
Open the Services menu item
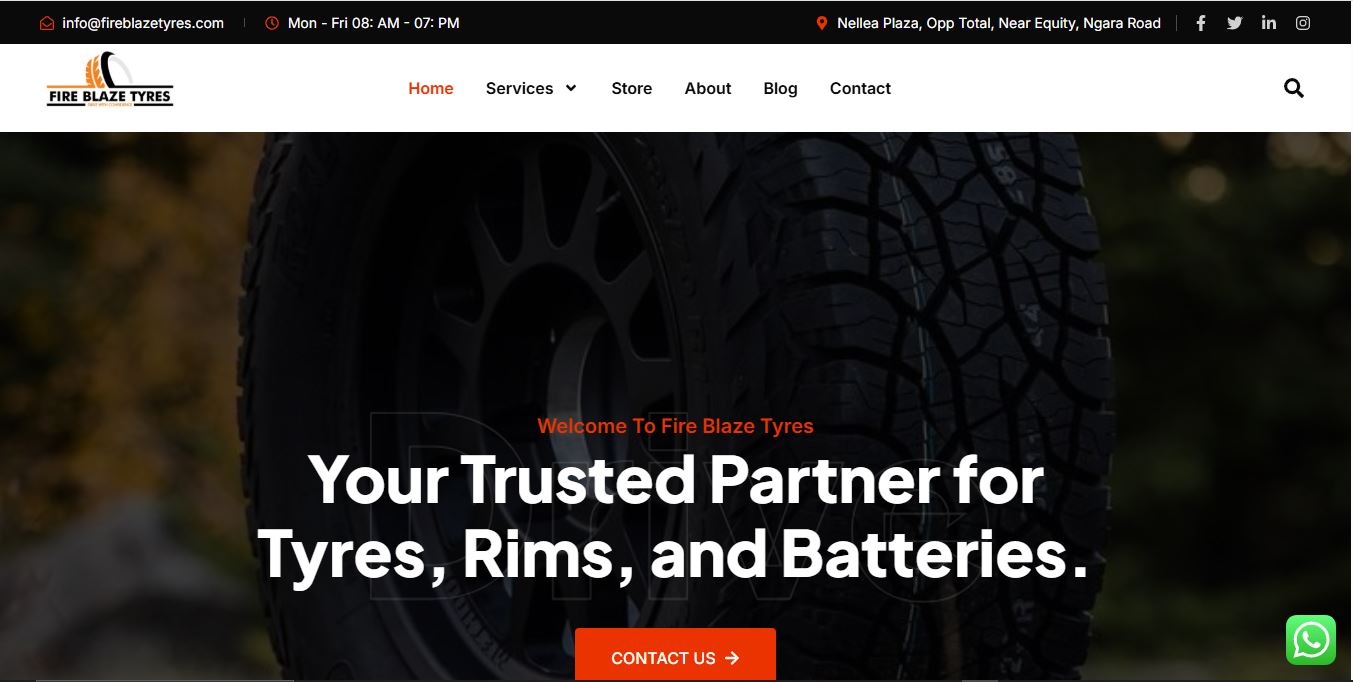click(x=520, y=88)
